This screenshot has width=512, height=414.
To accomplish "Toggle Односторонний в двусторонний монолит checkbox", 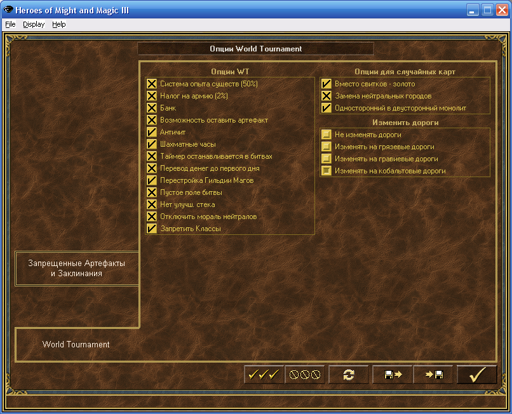I will pyautogui.click(x=326, y=108).
